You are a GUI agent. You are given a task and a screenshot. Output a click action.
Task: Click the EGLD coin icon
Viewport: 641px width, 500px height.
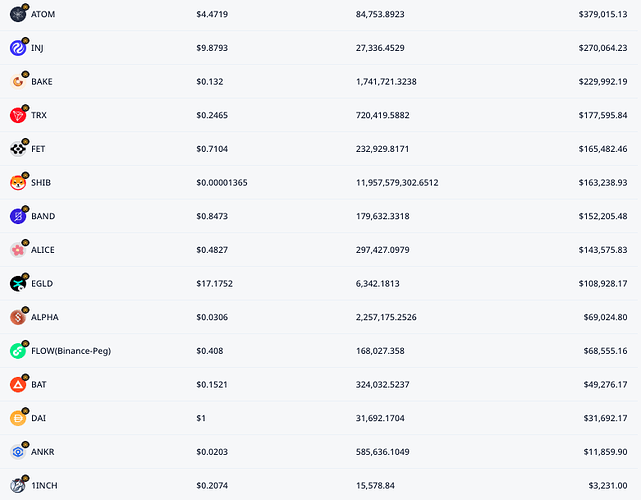tap(18, 284)
